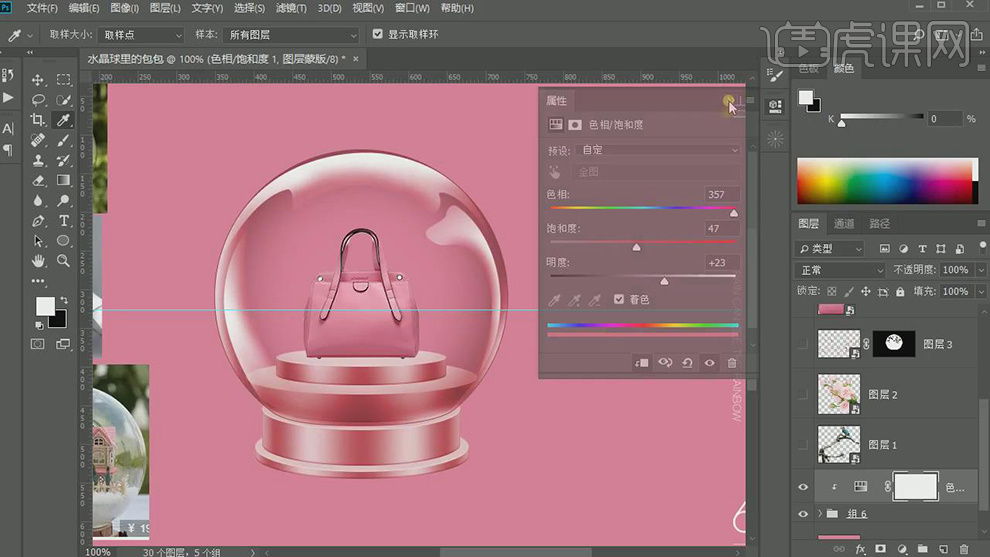
Task: Open the 滤镜(T) menu
Action: point(291,8)
